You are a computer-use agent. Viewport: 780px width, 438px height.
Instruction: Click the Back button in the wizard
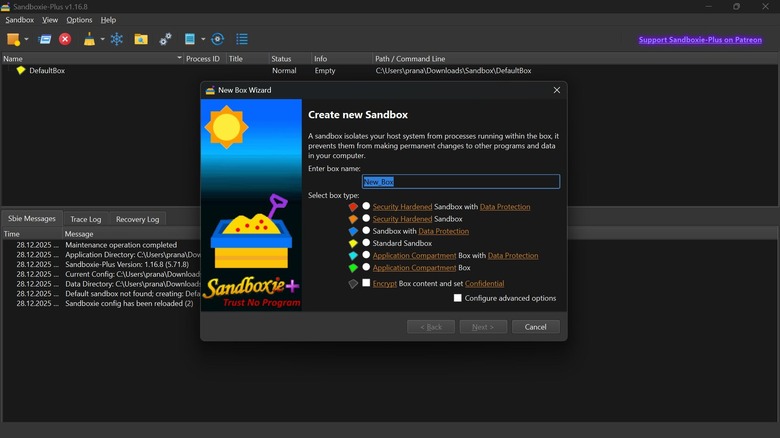[431, 327]
